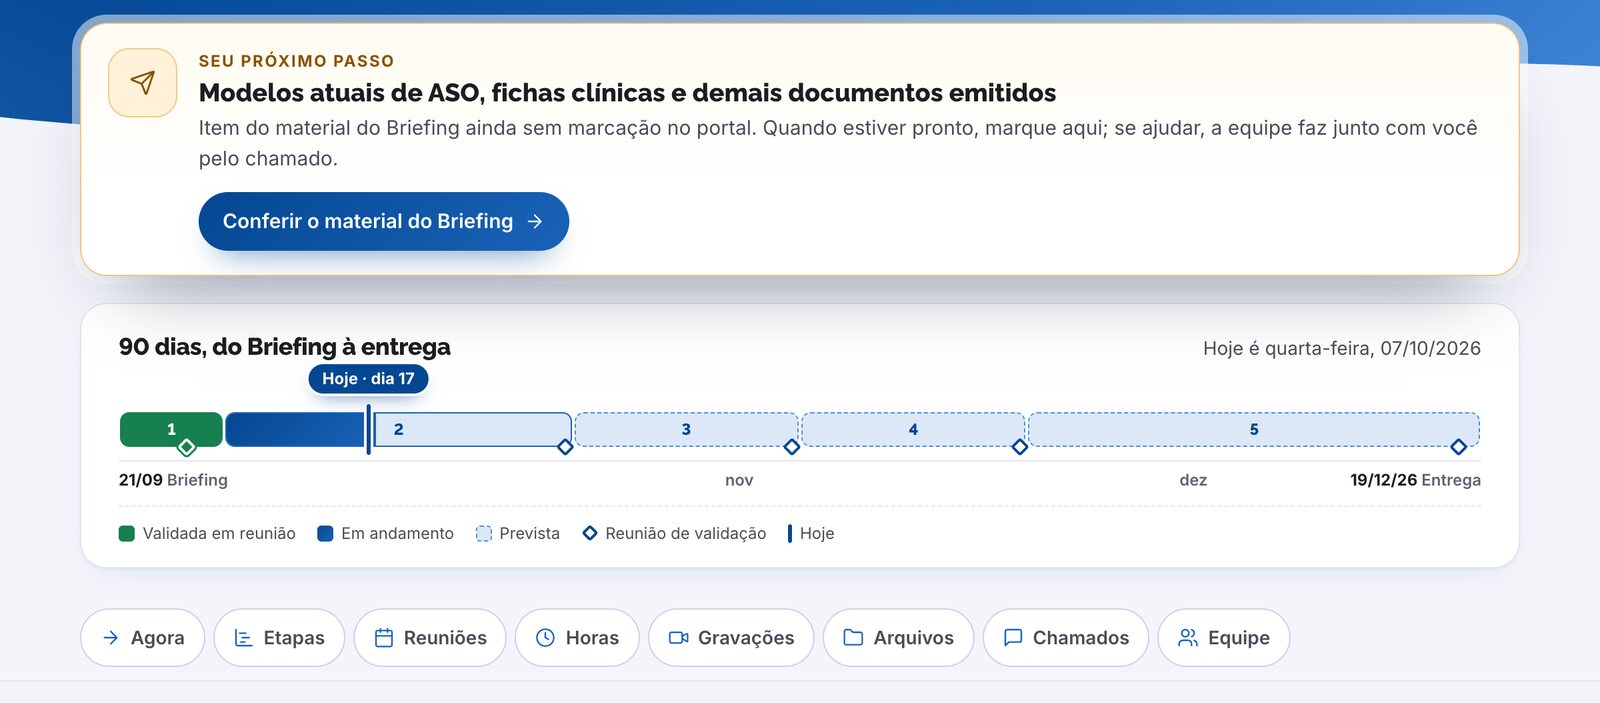Click the 'Validada em reunião' legend text
The image size is (1600, 703).
[x=219, y=534]
